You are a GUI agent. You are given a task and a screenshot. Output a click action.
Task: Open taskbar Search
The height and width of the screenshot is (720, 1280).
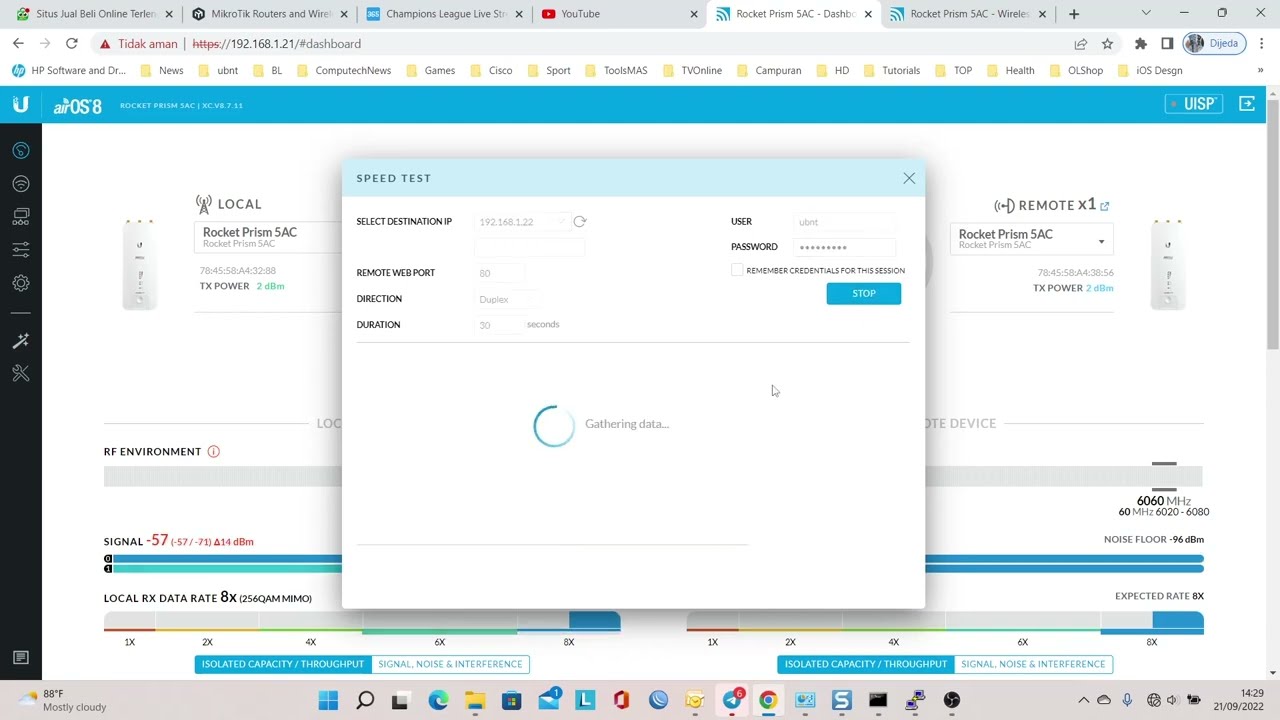365,700
